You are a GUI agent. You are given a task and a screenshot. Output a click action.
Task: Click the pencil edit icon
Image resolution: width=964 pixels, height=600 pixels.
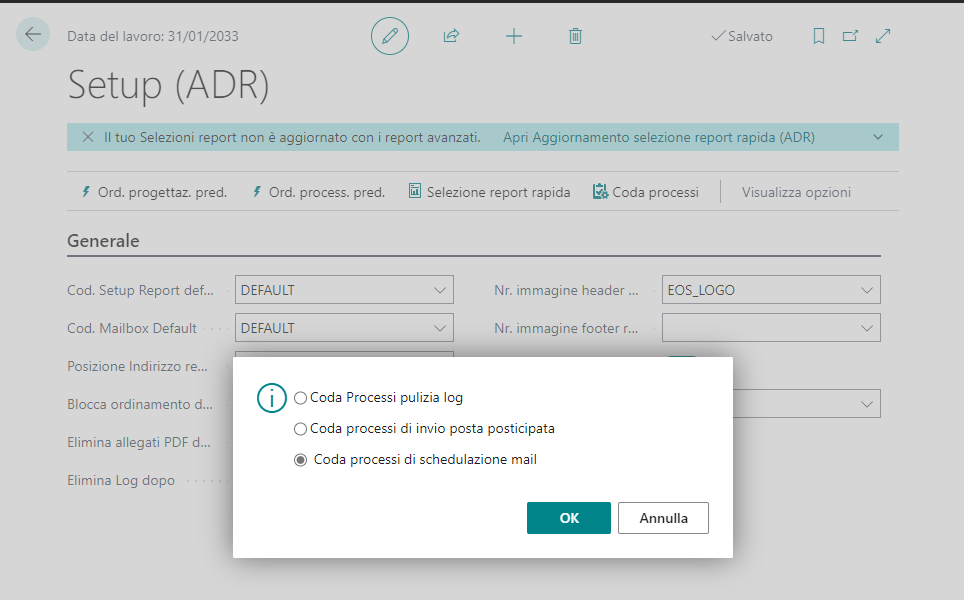click(x=390, y=36)
